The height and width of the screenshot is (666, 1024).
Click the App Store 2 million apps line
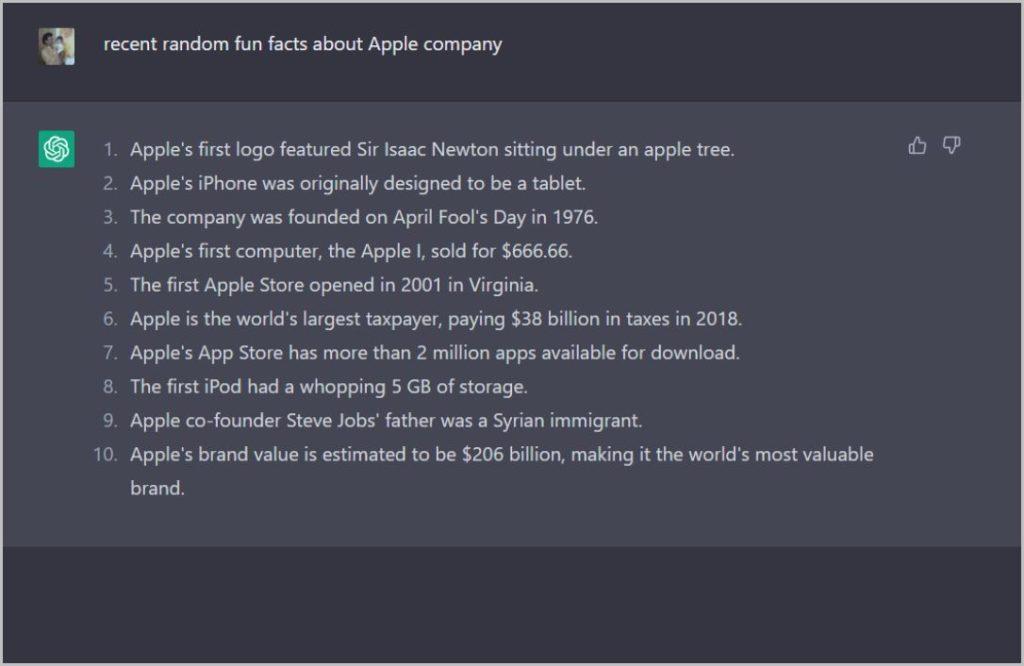click(x=435, y=353)
